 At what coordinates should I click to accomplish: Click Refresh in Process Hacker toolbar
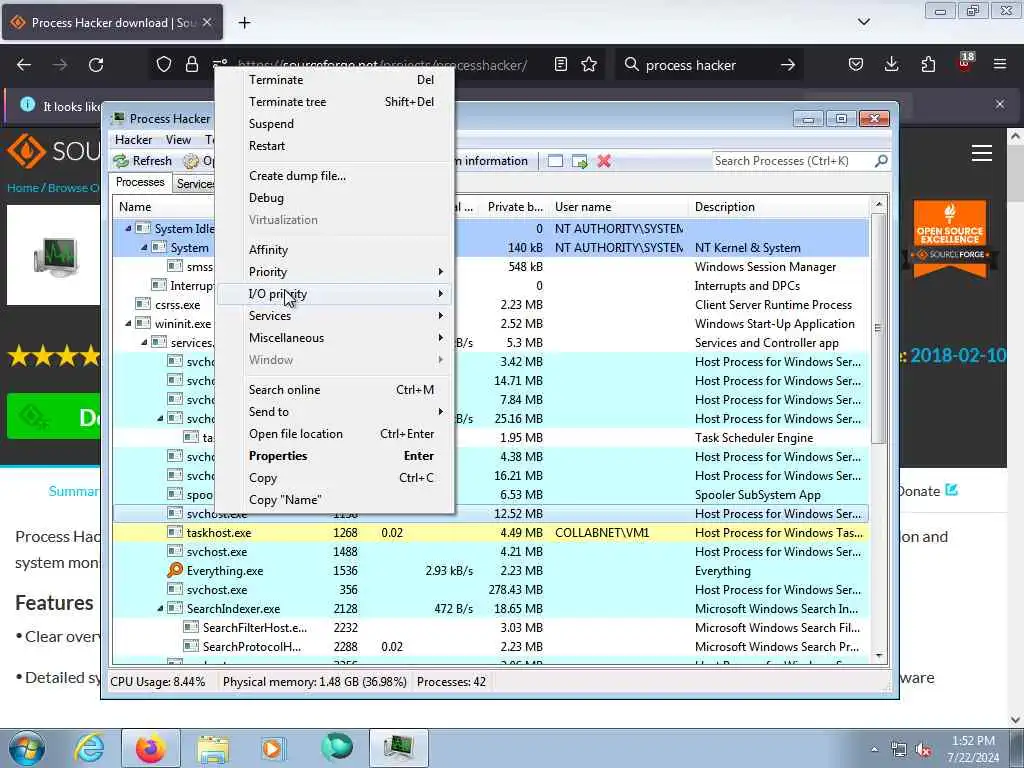click(x=142, y=161)
